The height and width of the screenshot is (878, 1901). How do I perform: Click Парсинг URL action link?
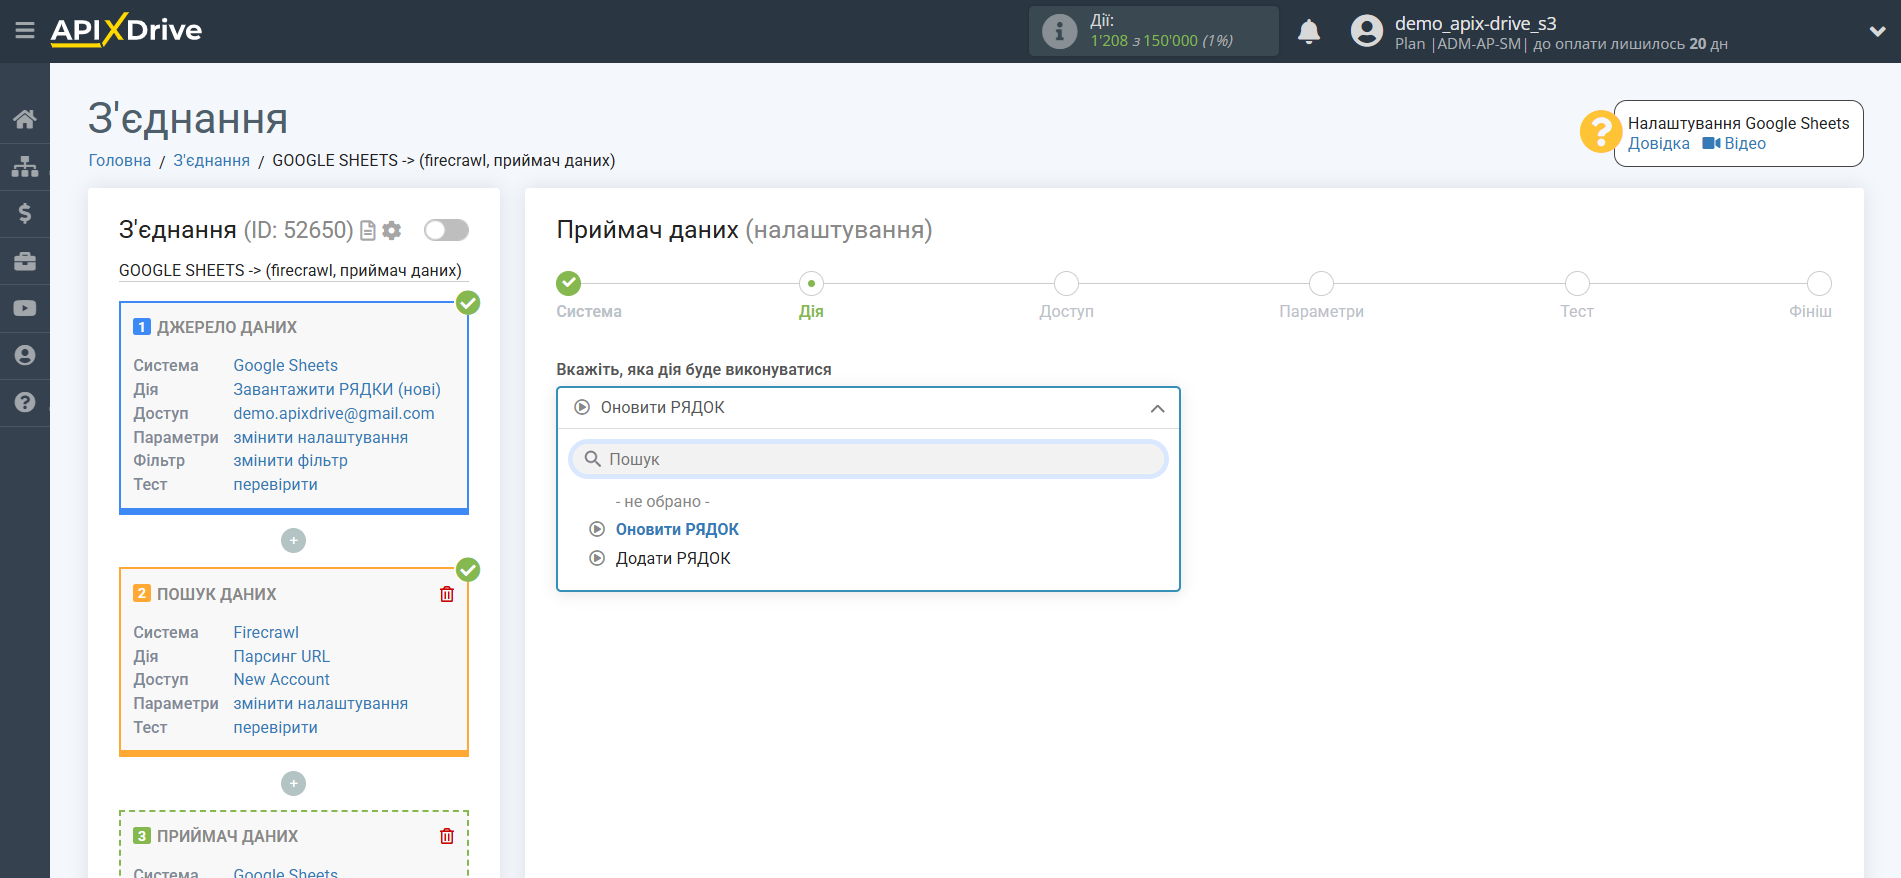pos(281,657)
